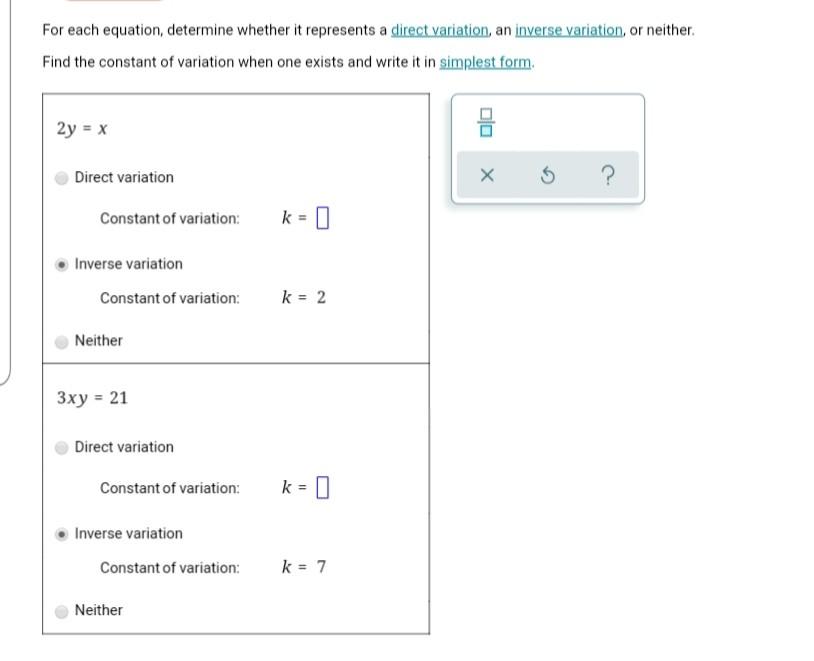Image resolution: width=814 pixels, height=661 pixels.
Task: Click the equation 3xy = 21
Action: coord(92,398)
